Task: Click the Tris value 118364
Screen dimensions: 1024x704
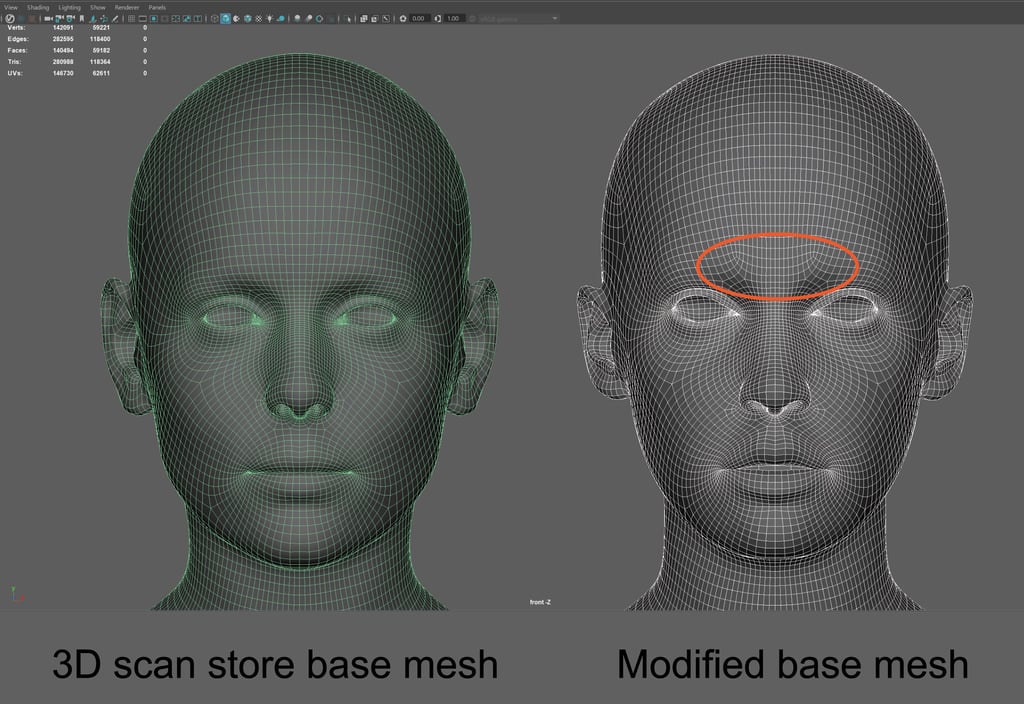Action: click(x=100, y=62)
